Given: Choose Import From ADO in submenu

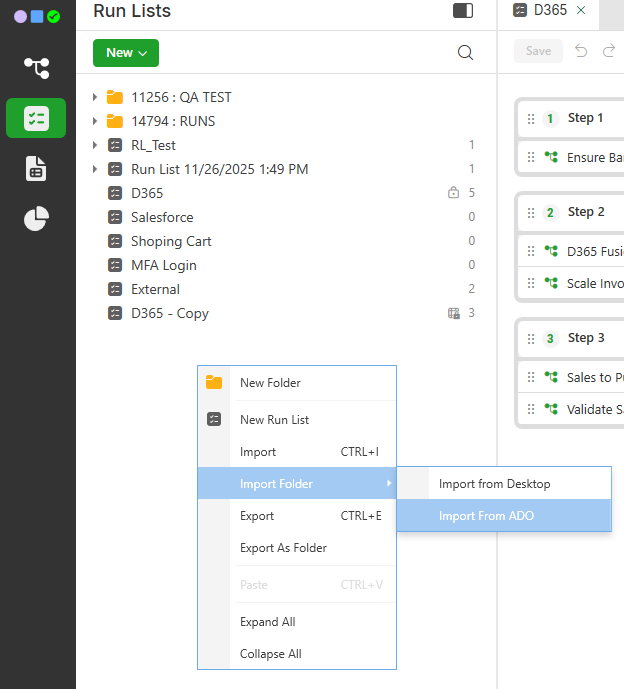Looking at the screenshot, I should [486, 516].
